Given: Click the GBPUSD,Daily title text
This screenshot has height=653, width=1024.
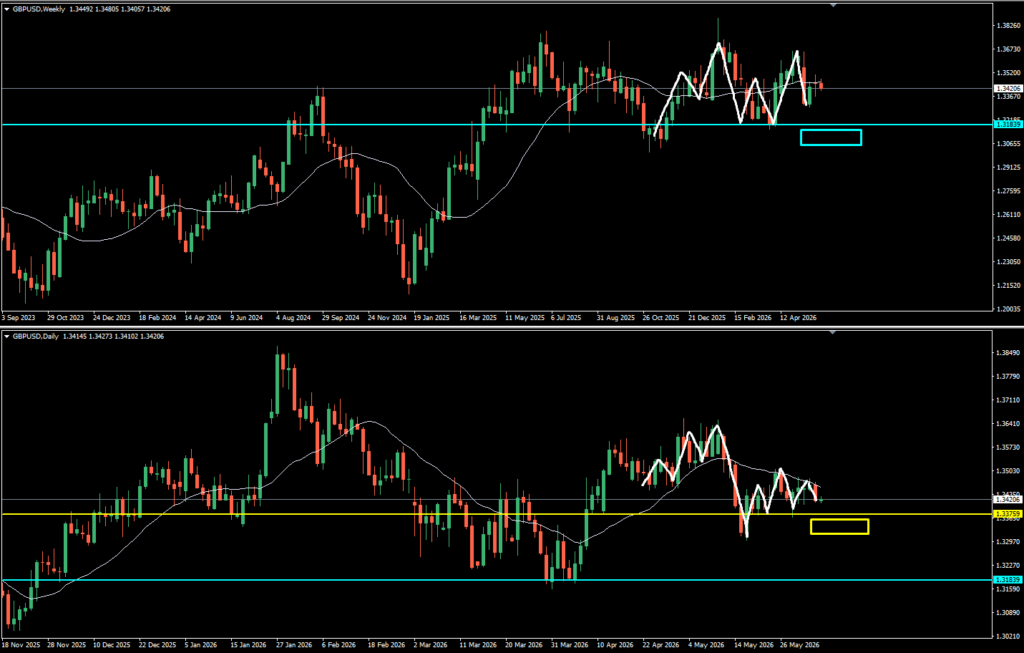Looking at the screenshot, I should (35, 336).
